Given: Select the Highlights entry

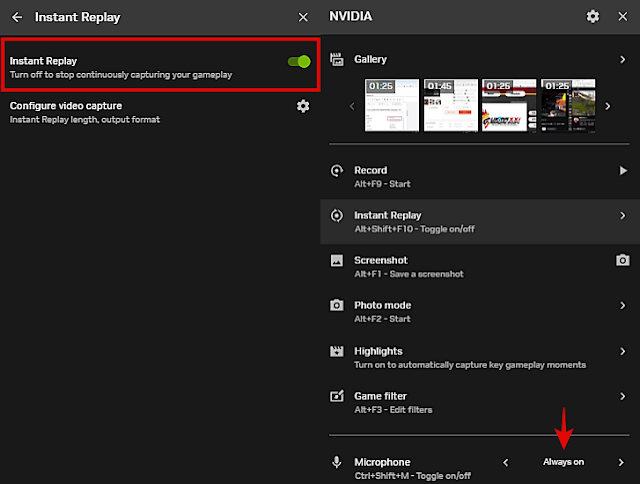Looking at the screenshot, I should pos(480,357).
